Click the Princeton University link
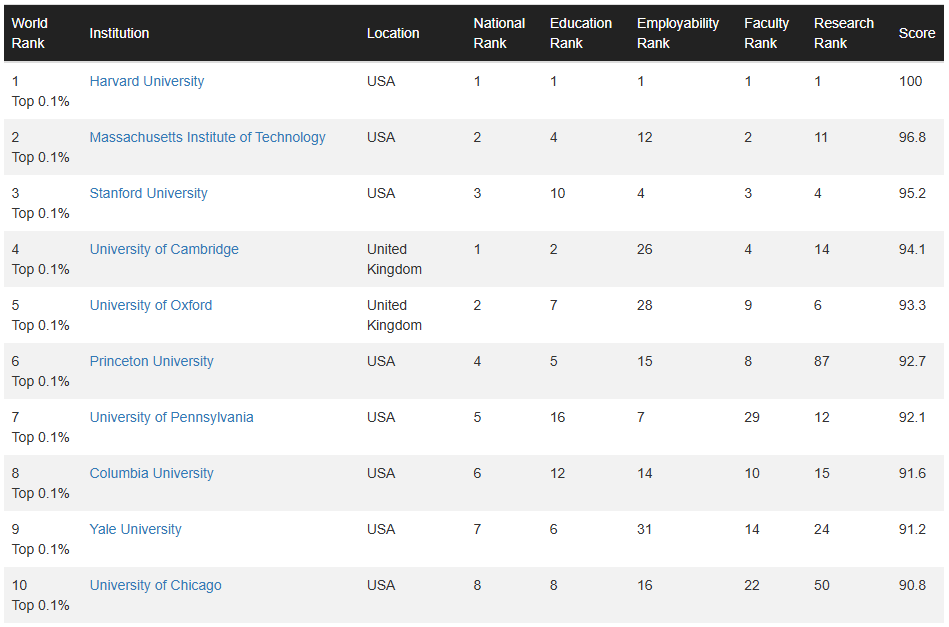Viewport: 949px width, 627px height. pyautogui.click(x=151, y=361)
